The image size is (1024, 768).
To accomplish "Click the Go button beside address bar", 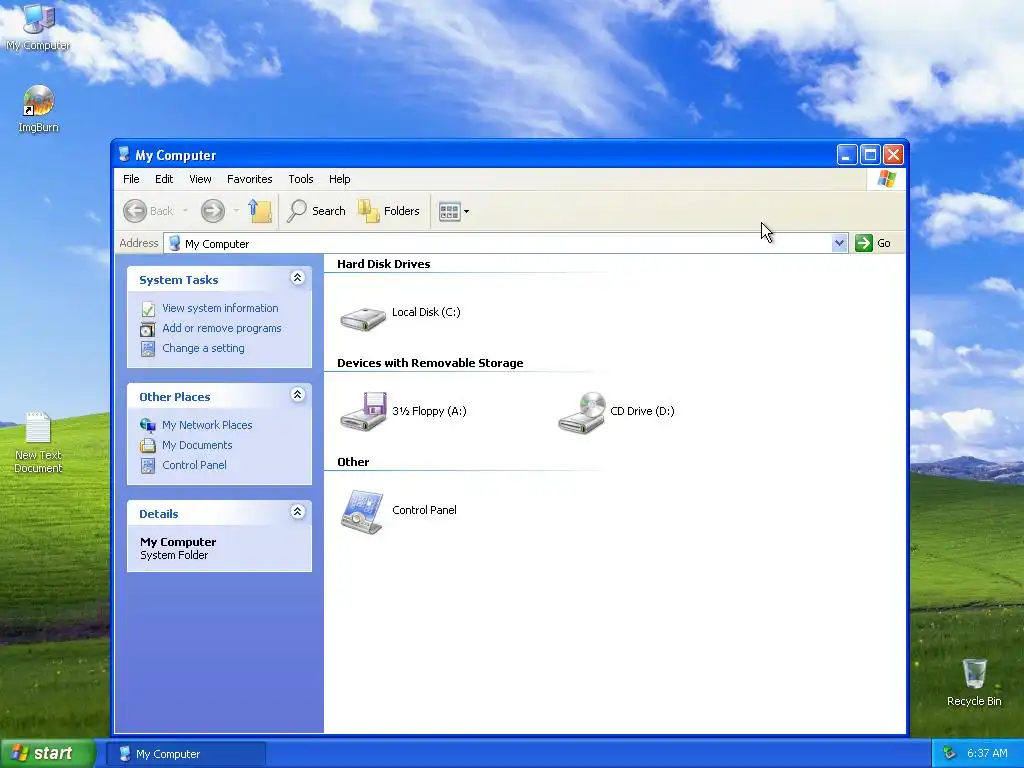I will tap(873, 243).
